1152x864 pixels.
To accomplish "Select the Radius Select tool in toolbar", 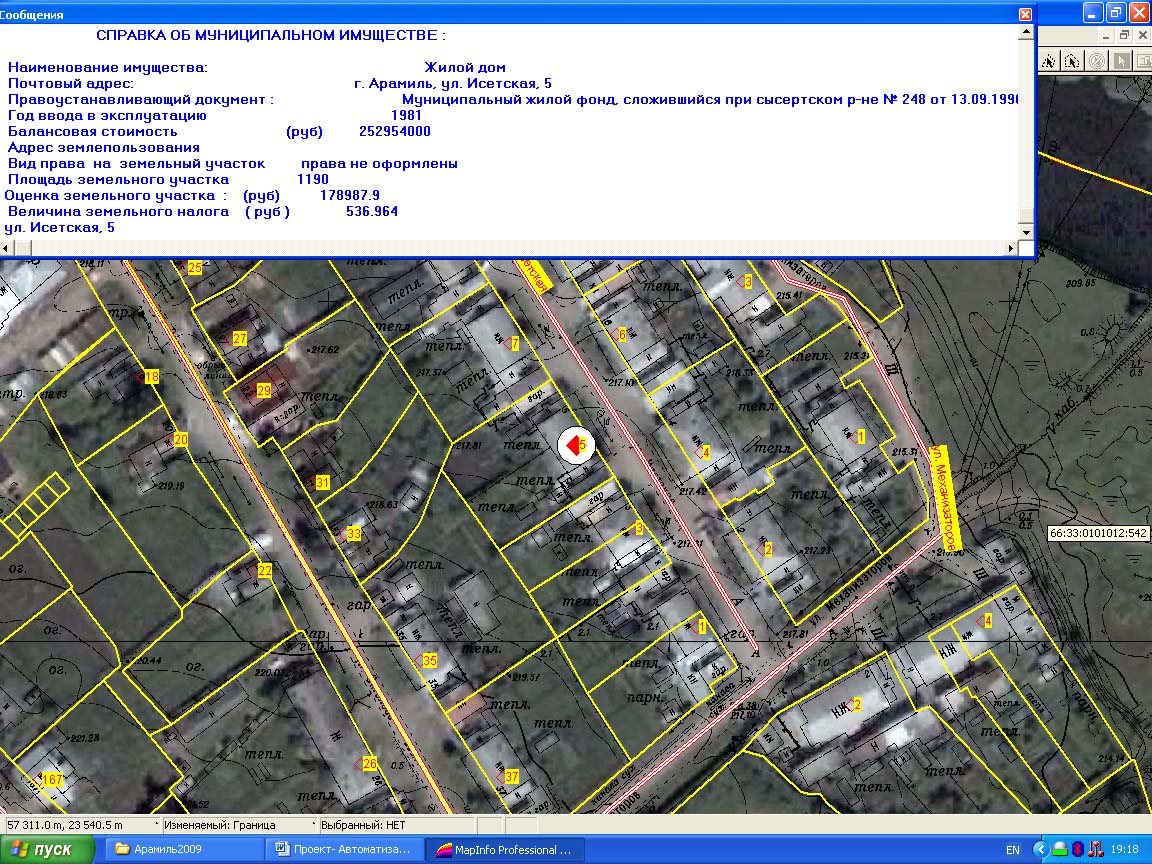I will (1048, 61).
